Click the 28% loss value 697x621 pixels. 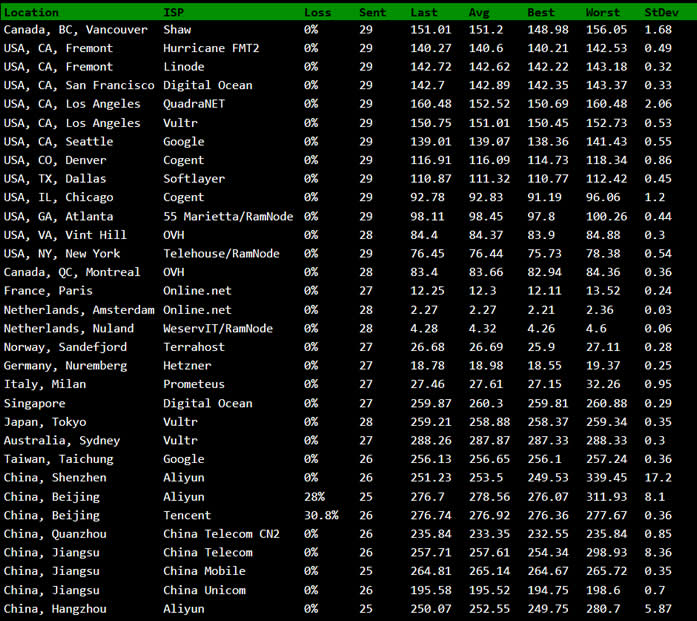coord(314,497)
